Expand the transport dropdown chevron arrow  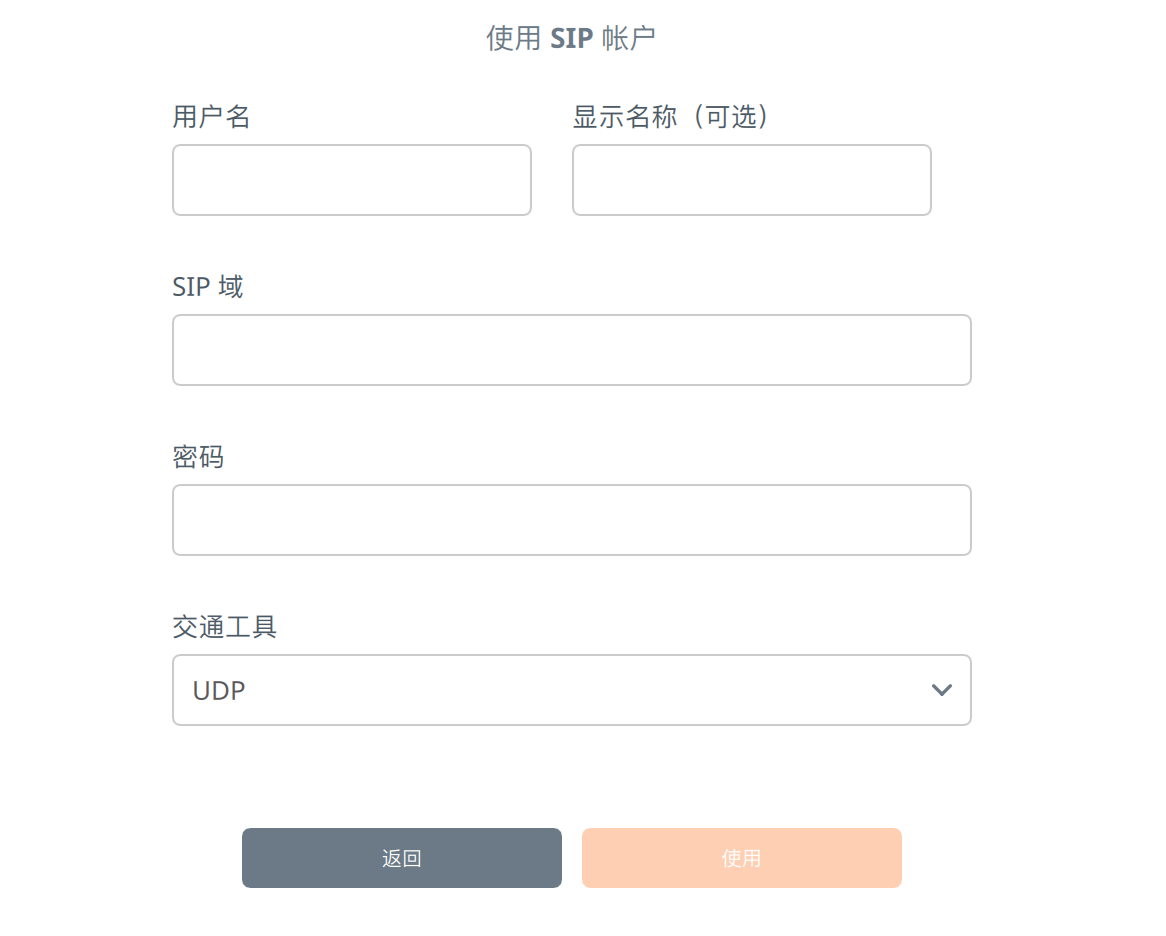click(x=941, y=690)
